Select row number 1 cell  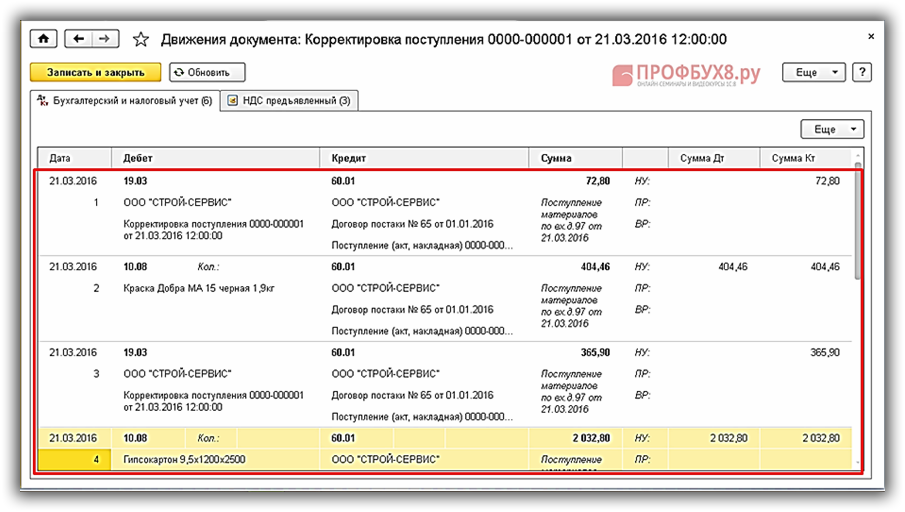[x=96, y=203]
